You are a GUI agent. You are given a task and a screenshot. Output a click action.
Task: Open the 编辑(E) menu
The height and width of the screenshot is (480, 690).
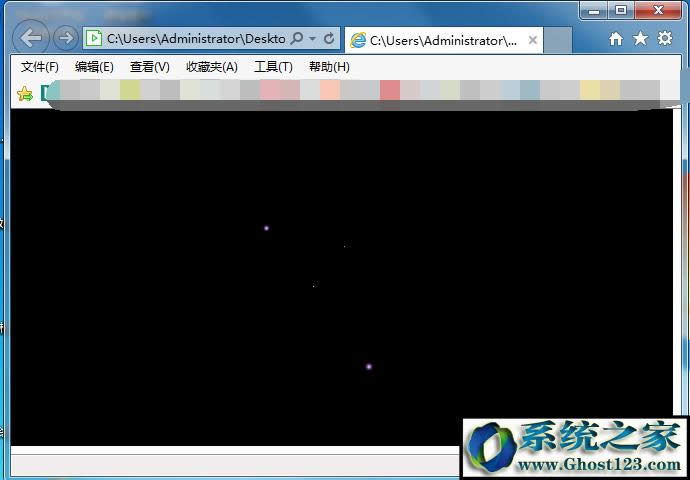94,67
